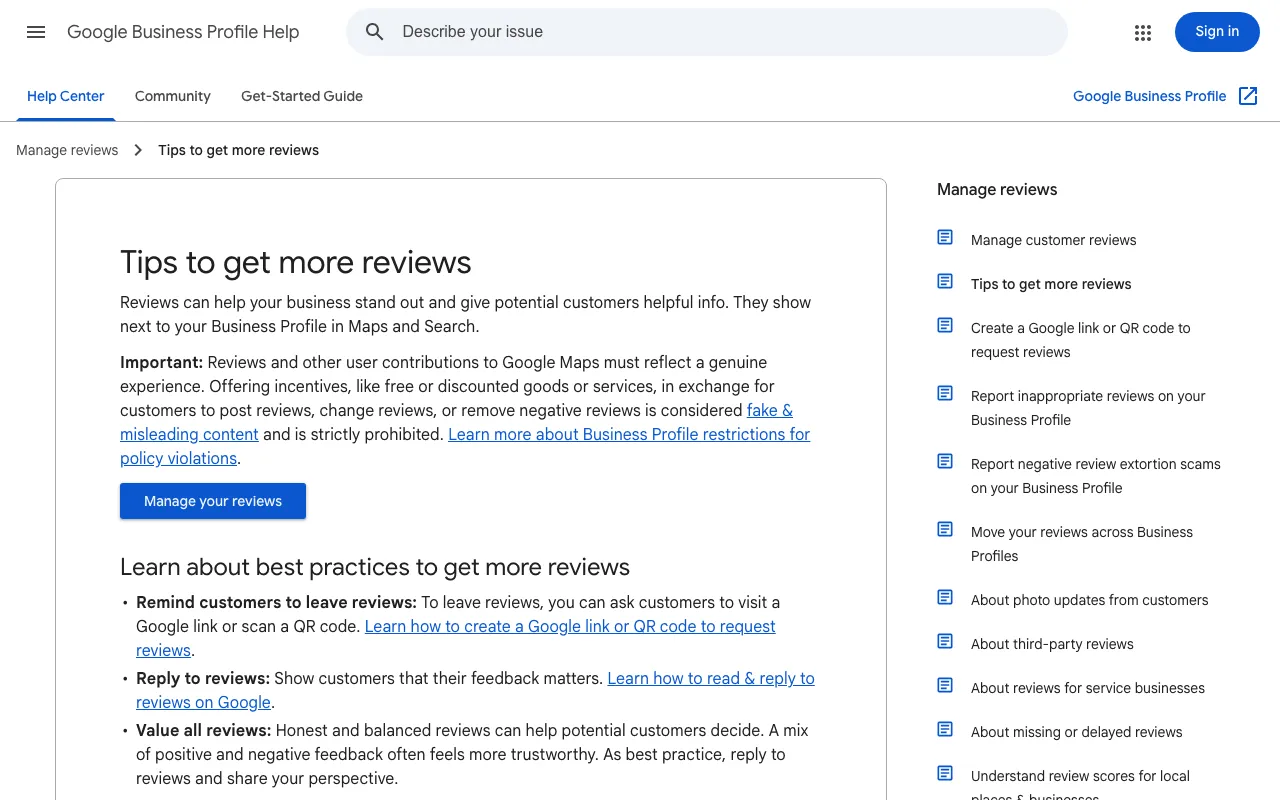Open Create a Google link or QR code article
Screen dimensions: 1280x800
[1081, 340]
